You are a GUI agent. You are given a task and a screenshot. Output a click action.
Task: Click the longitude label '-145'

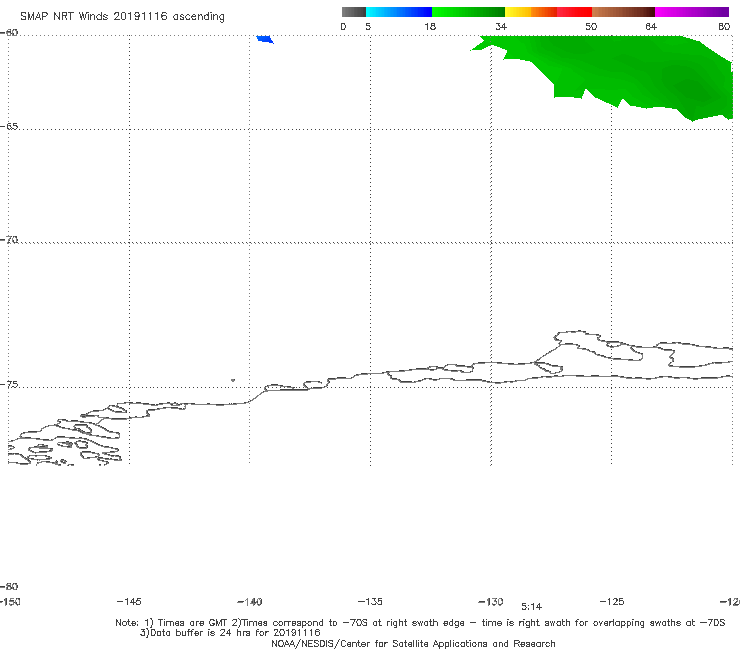coord(129,602)
